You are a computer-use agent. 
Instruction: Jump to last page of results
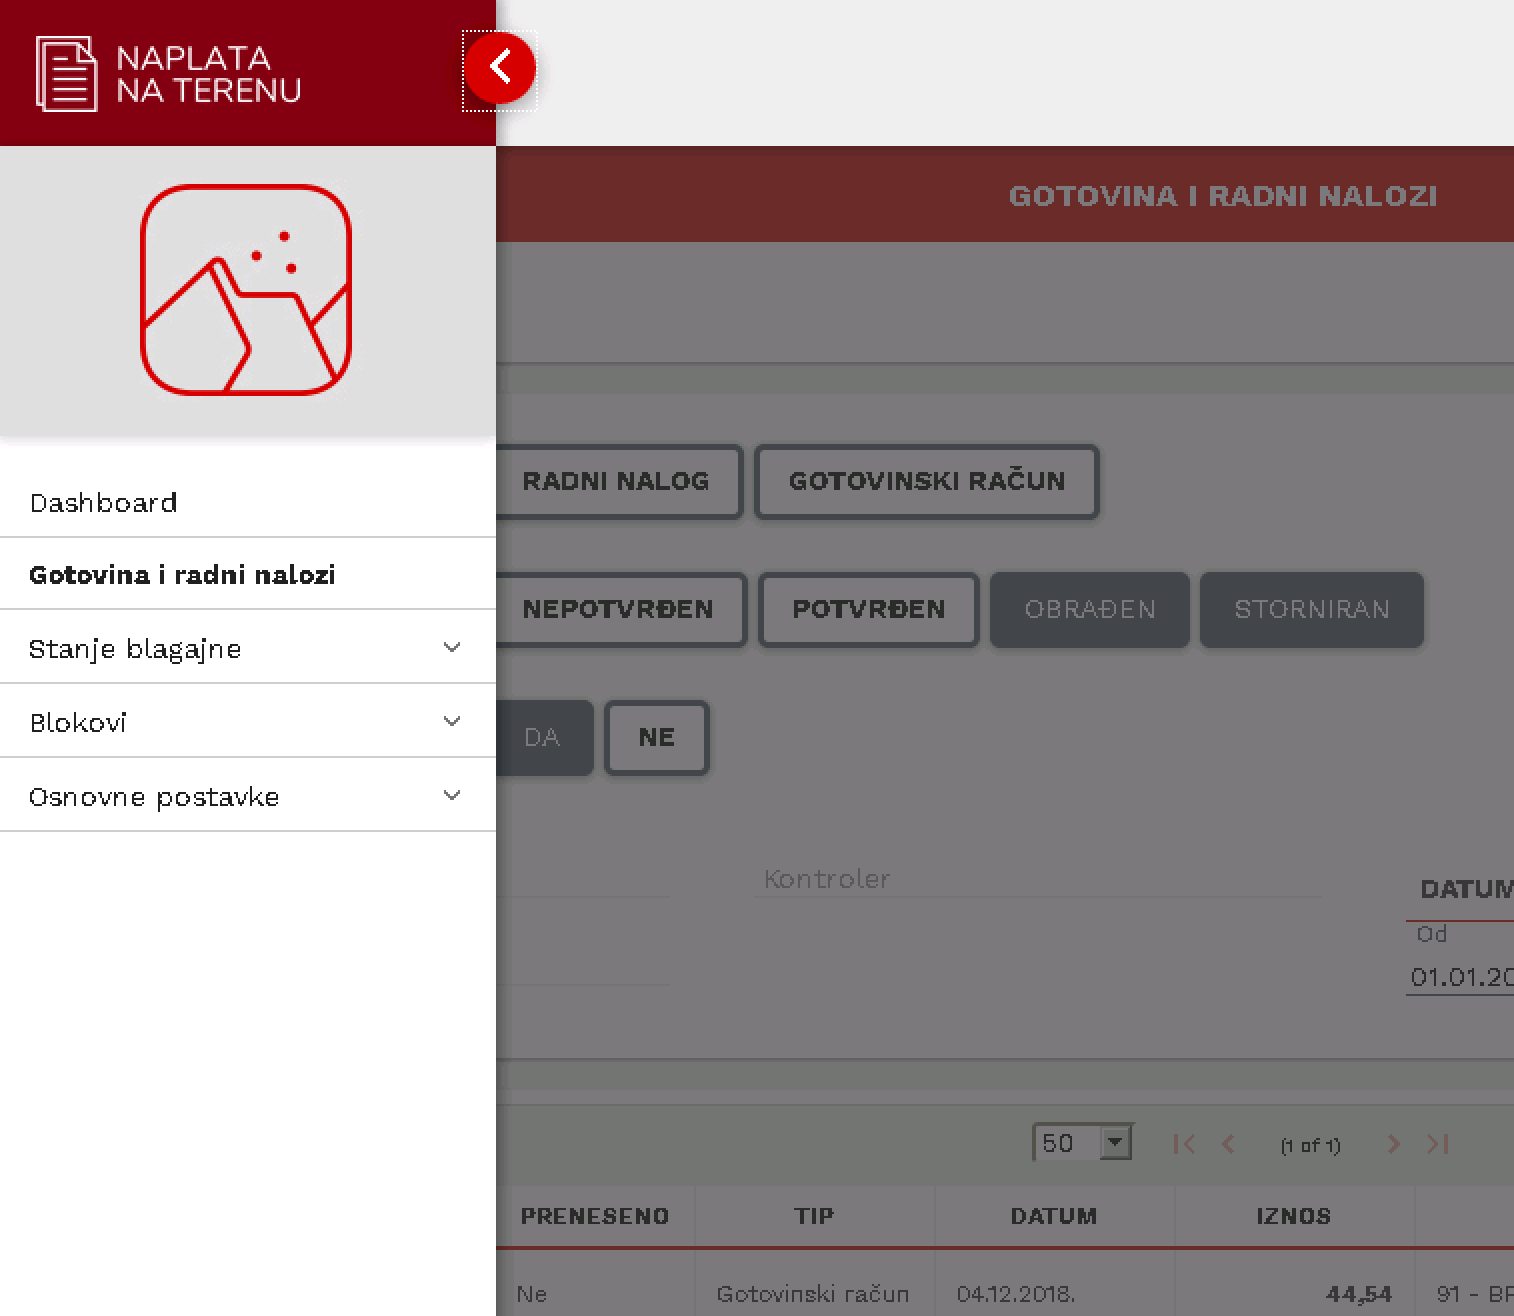click(1438, 1144)
